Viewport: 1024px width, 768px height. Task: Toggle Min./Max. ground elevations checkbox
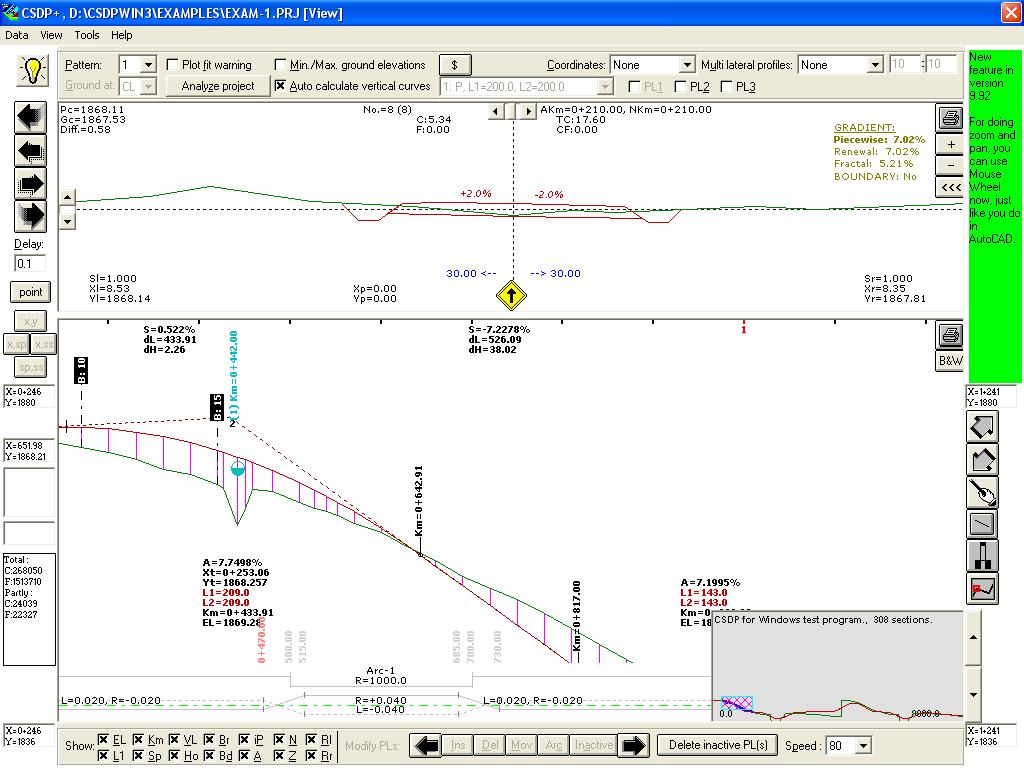pos(280,65)
